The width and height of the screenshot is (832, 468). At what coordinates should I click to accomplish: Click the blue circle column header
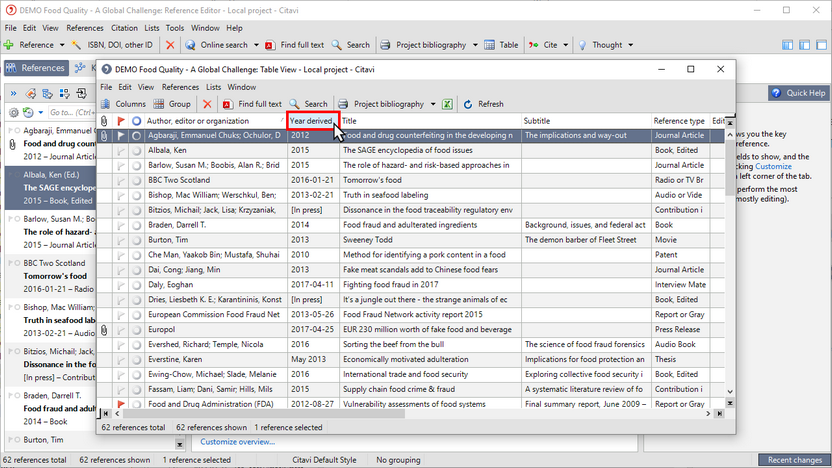[x=136, y=121]
